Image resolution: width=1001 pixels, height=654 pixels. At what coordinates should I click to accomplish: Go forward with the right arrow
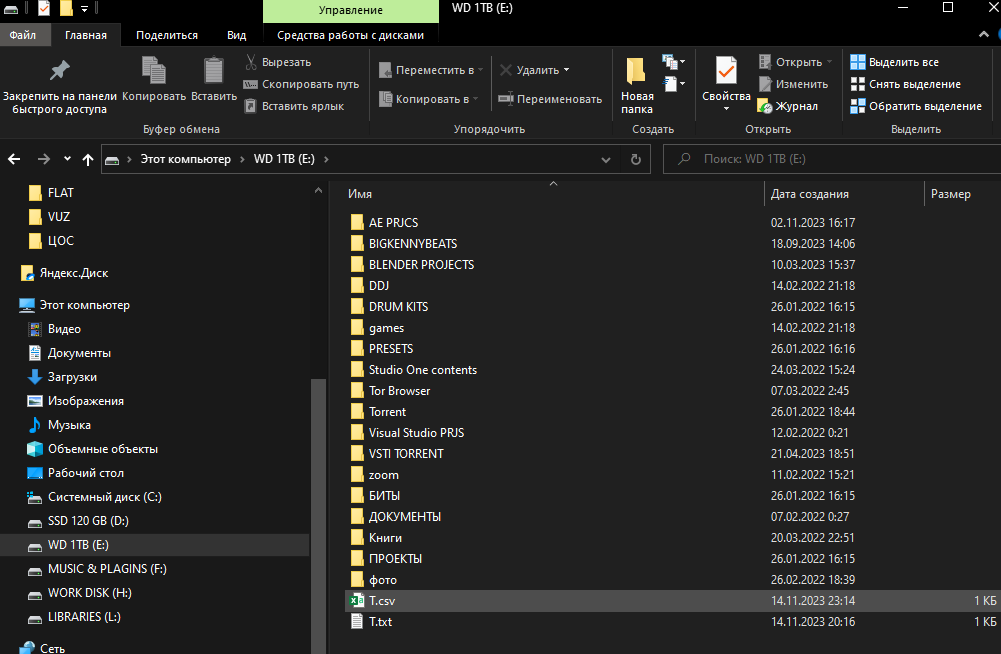point(43,159)
